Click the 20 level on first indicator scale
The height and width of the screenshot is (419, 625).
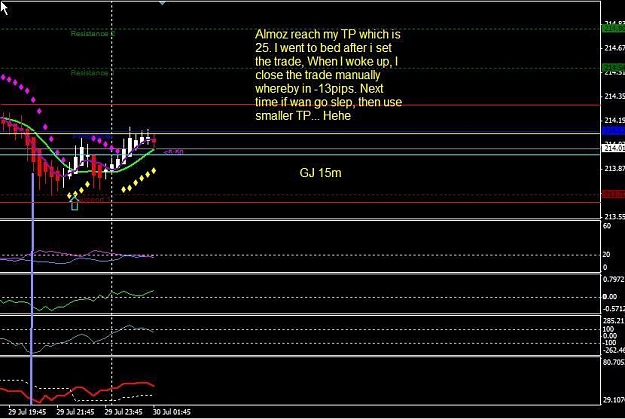[x=607, y=254]
